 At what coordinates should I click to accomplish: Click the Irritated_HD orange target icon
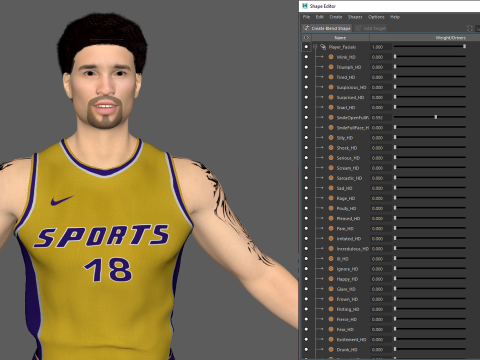point(331,238)
